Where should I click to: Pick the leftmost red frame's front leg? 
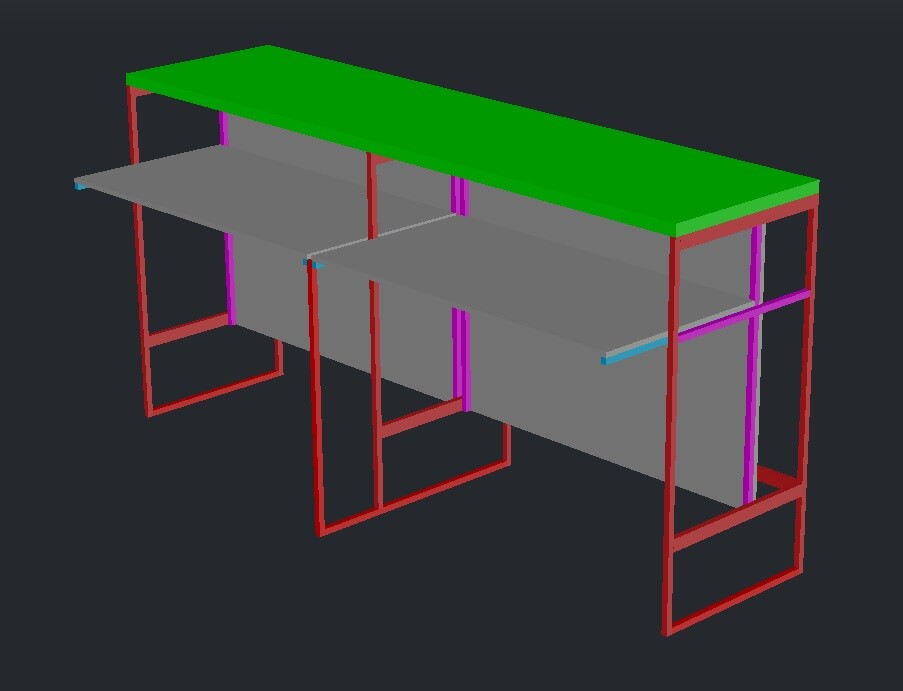(x=141, y=300)
